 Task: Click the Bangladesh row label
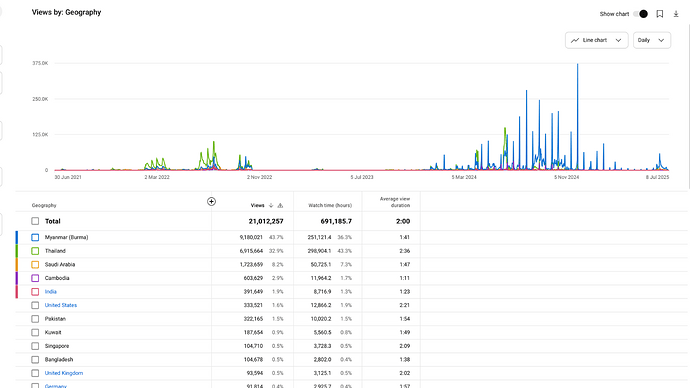tap(59, 360)
